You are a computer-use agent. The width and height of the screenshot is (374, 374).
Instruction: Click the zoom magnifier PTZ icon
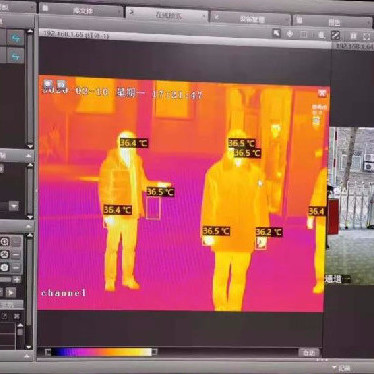point(5,242)
